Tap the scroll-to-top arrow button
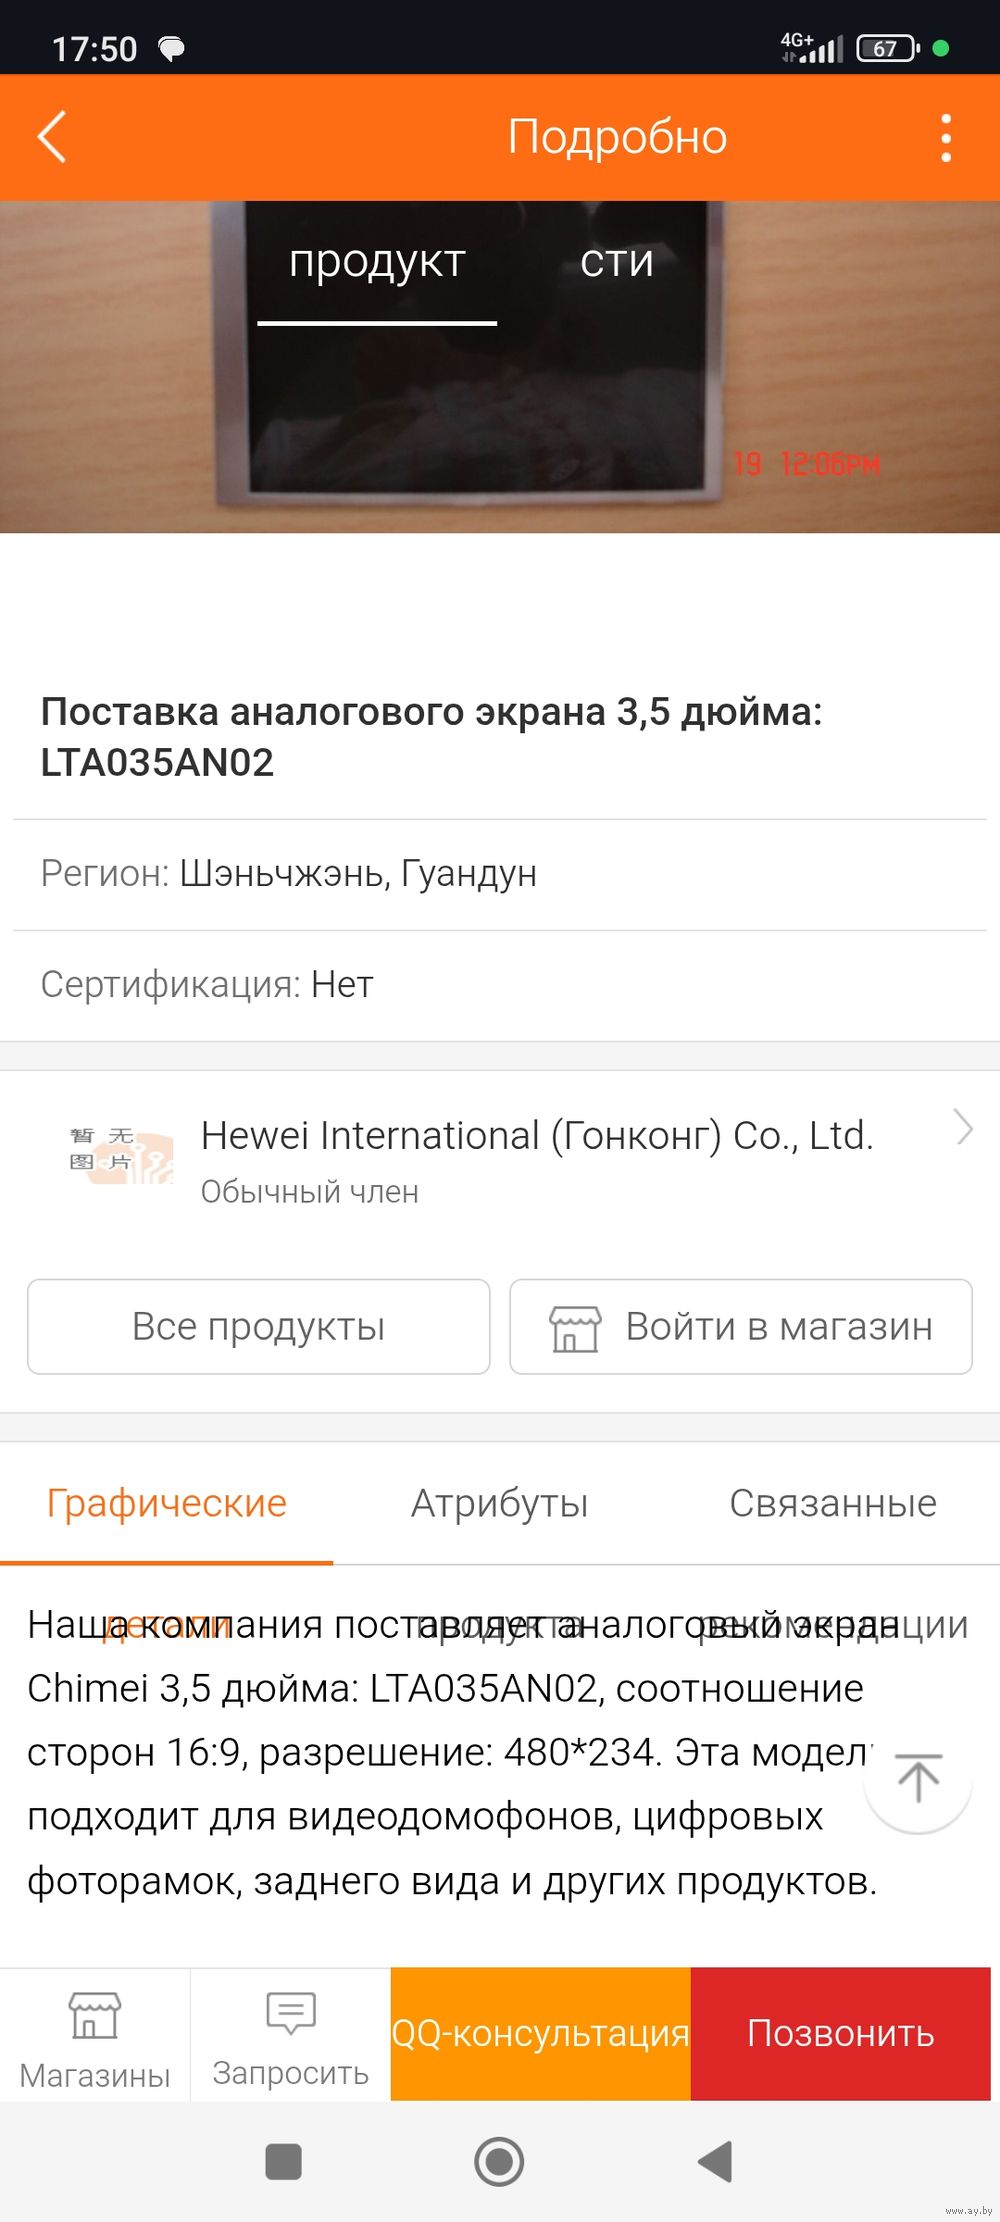The image size is (1000, 2222). pos(918,1780)
